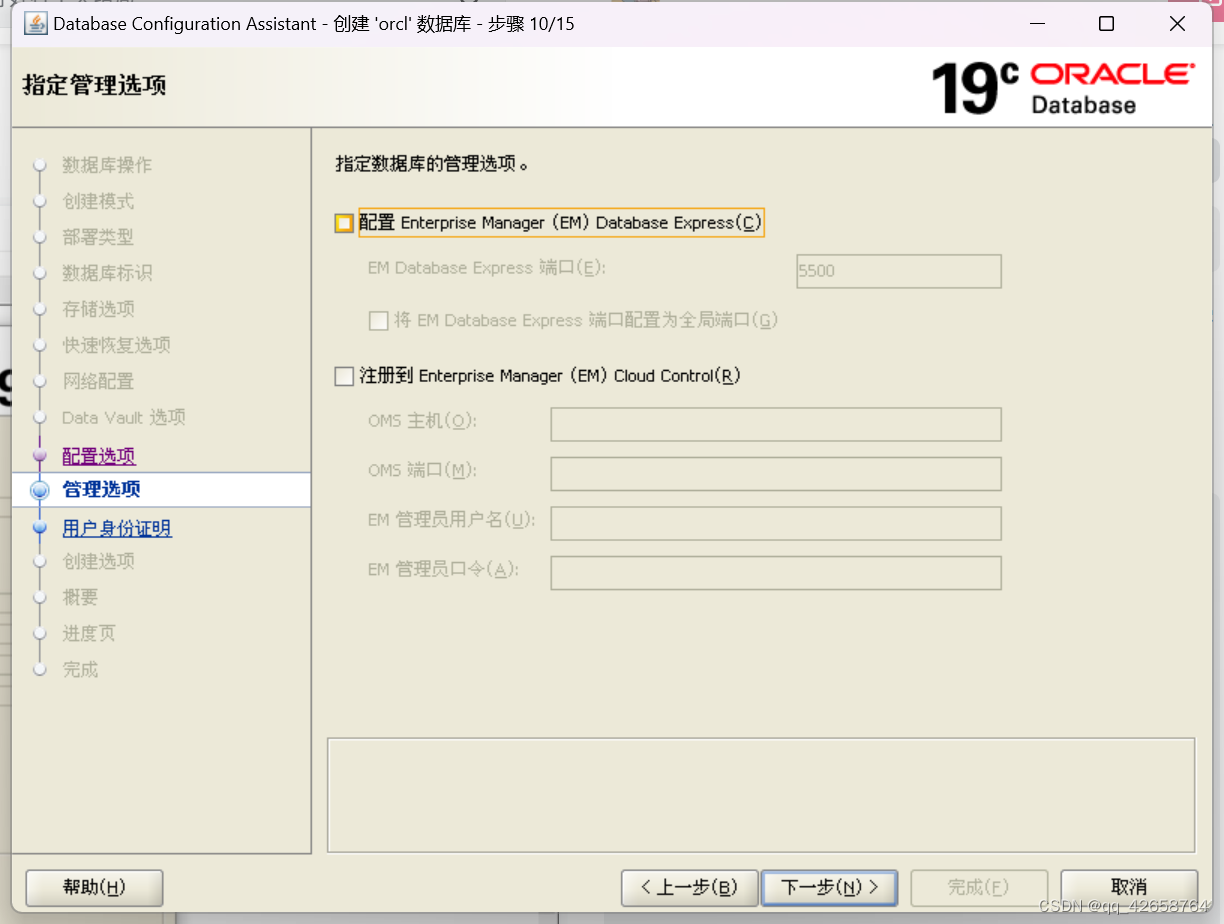Viewport: 1224px width, 924px height.
Task: Click the 完成(F) finish button
Action: tap(979, 887)
